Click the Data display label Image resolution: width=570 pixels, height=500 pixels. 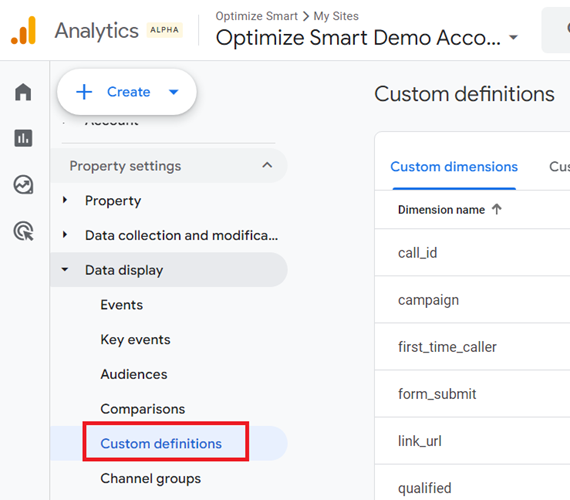pos(124,270)
